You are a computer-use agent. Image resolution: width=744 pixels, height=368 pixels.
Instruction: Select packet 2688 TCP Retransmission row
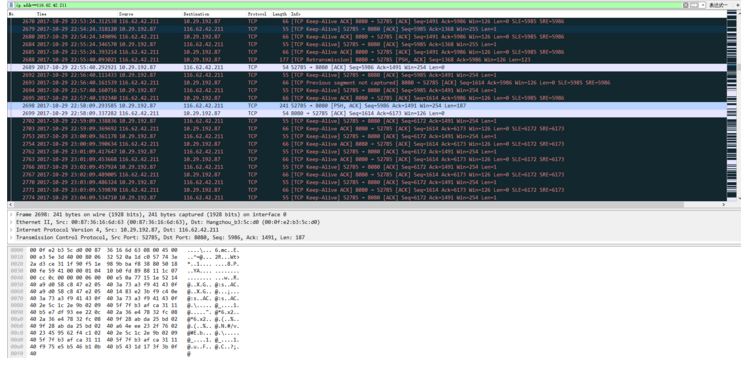(x=367, y=60)
